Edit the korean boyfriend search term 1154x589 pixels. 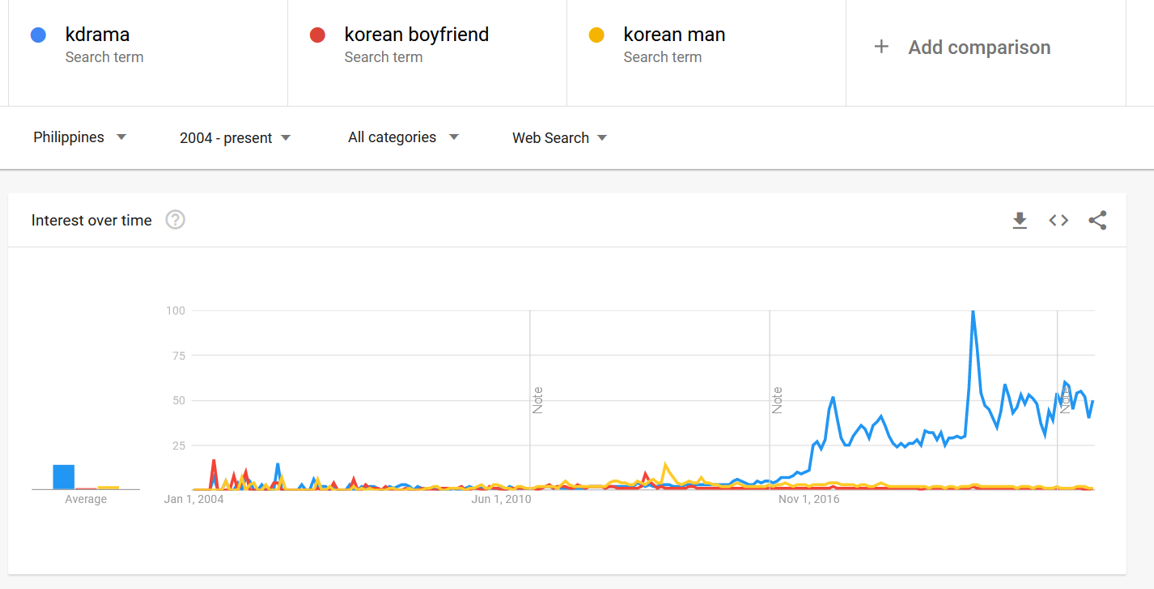pos(417,35)
